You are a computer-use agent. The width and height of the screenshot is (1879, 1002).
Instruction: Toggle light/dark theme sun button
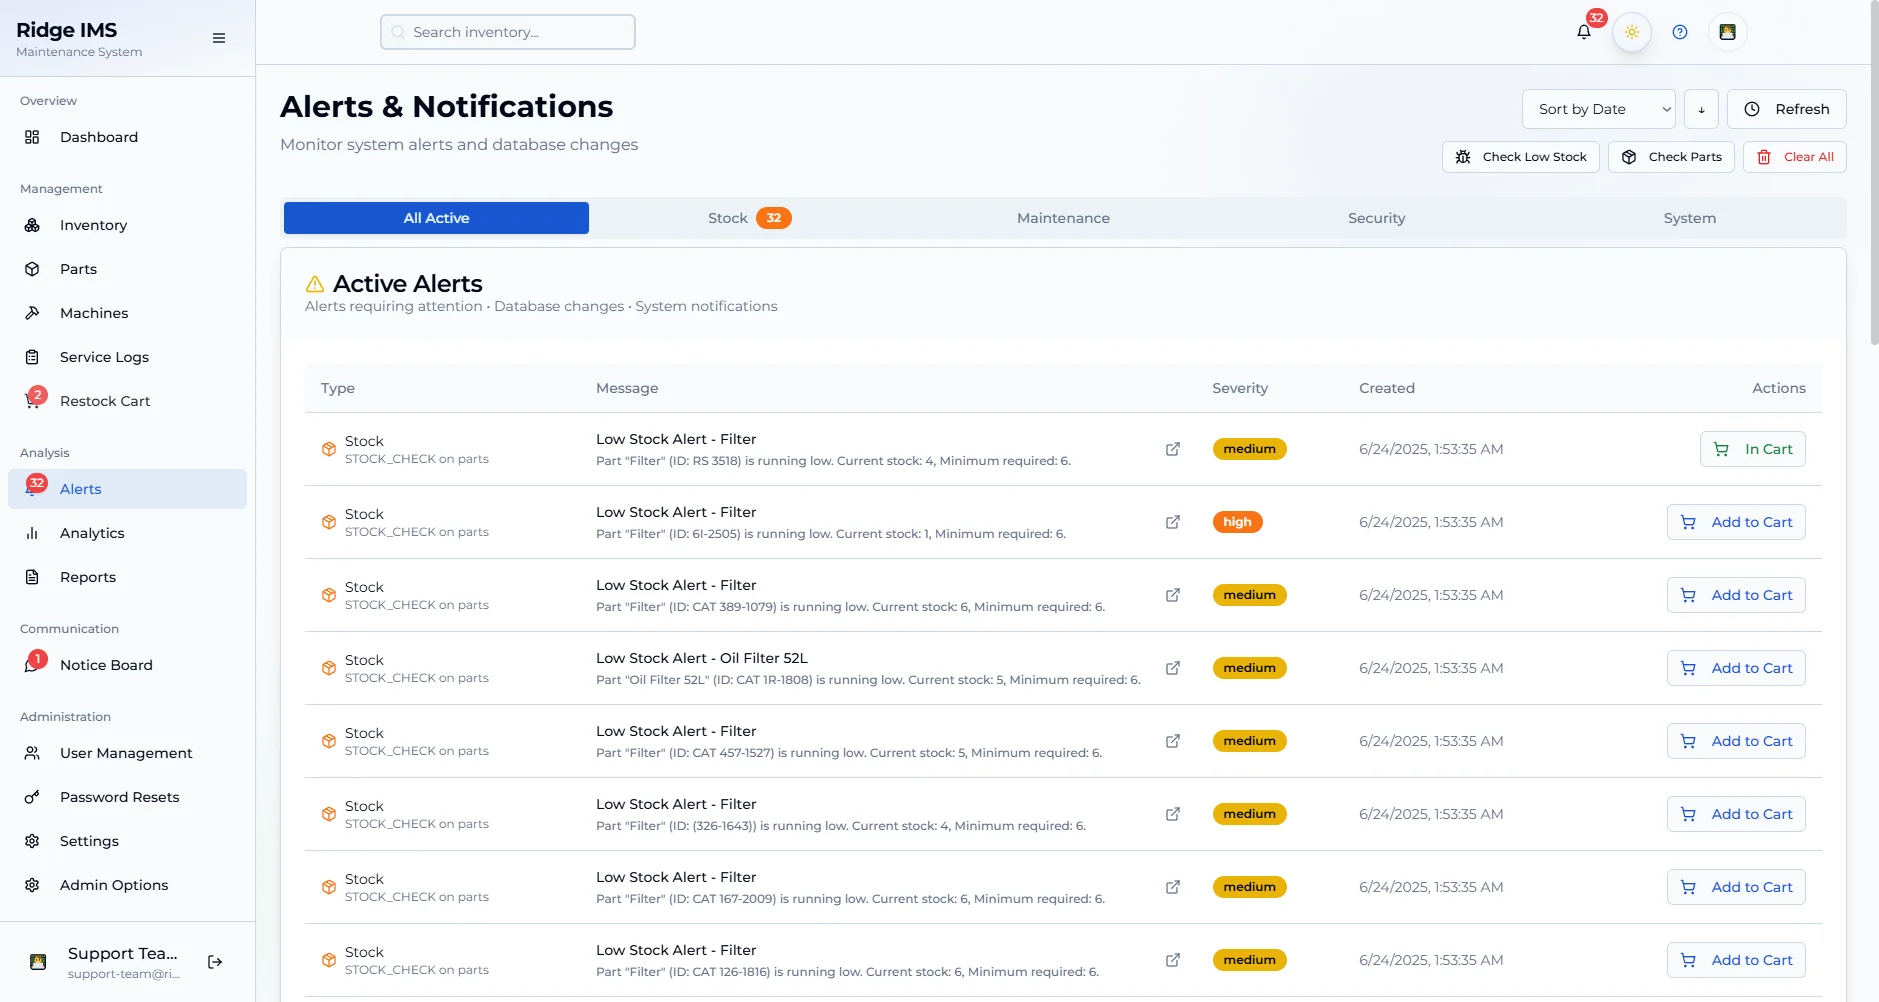coord(1632,32)
